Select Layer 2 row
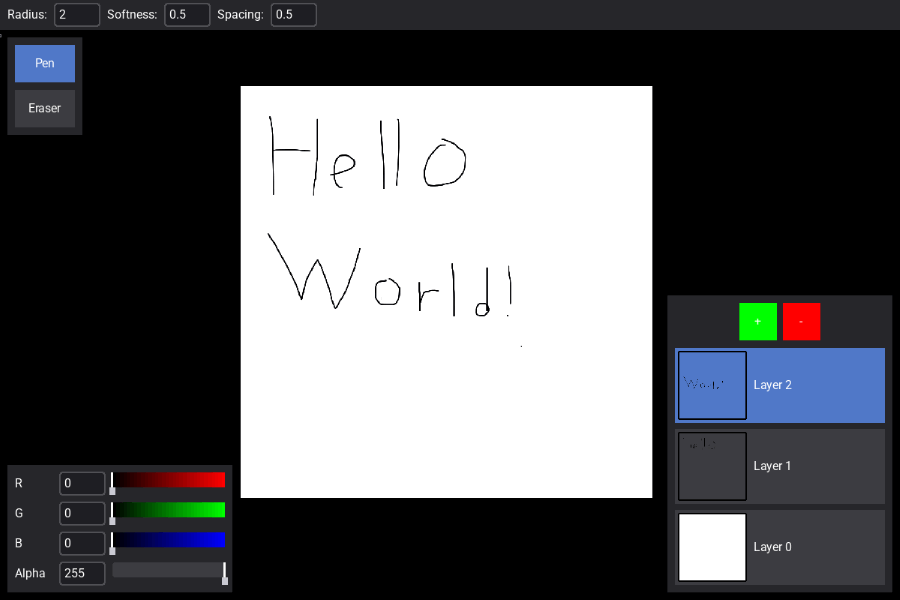900x600 pixels. point(780,385)
